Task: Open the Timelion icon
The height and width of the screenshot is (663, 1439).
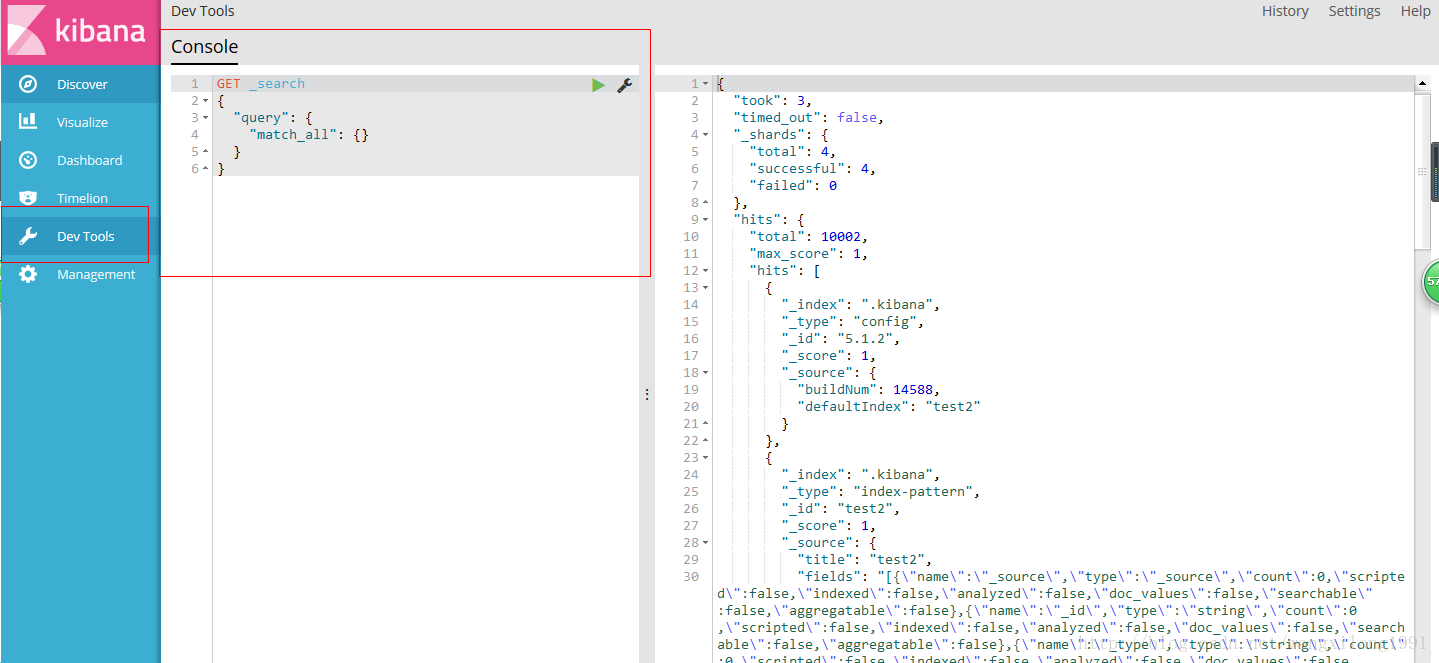Action: tap(28, 198)
